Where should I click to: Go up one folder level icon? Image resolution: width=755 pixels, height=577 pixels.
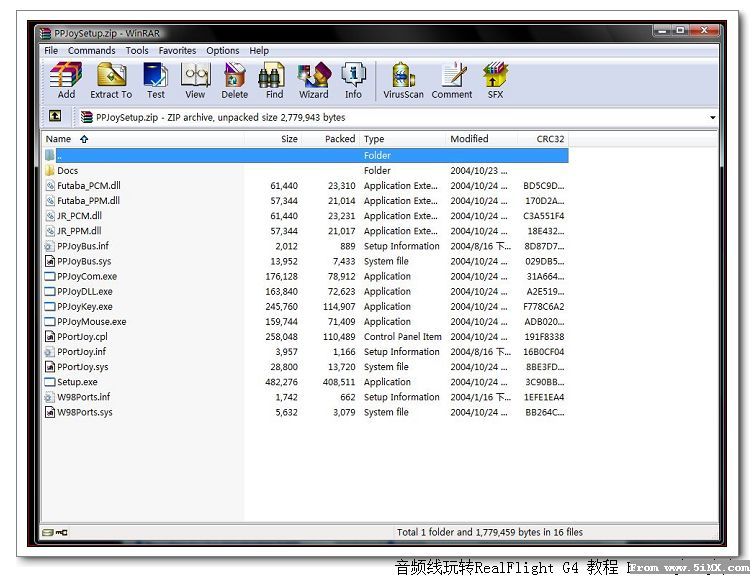[55, 116]
